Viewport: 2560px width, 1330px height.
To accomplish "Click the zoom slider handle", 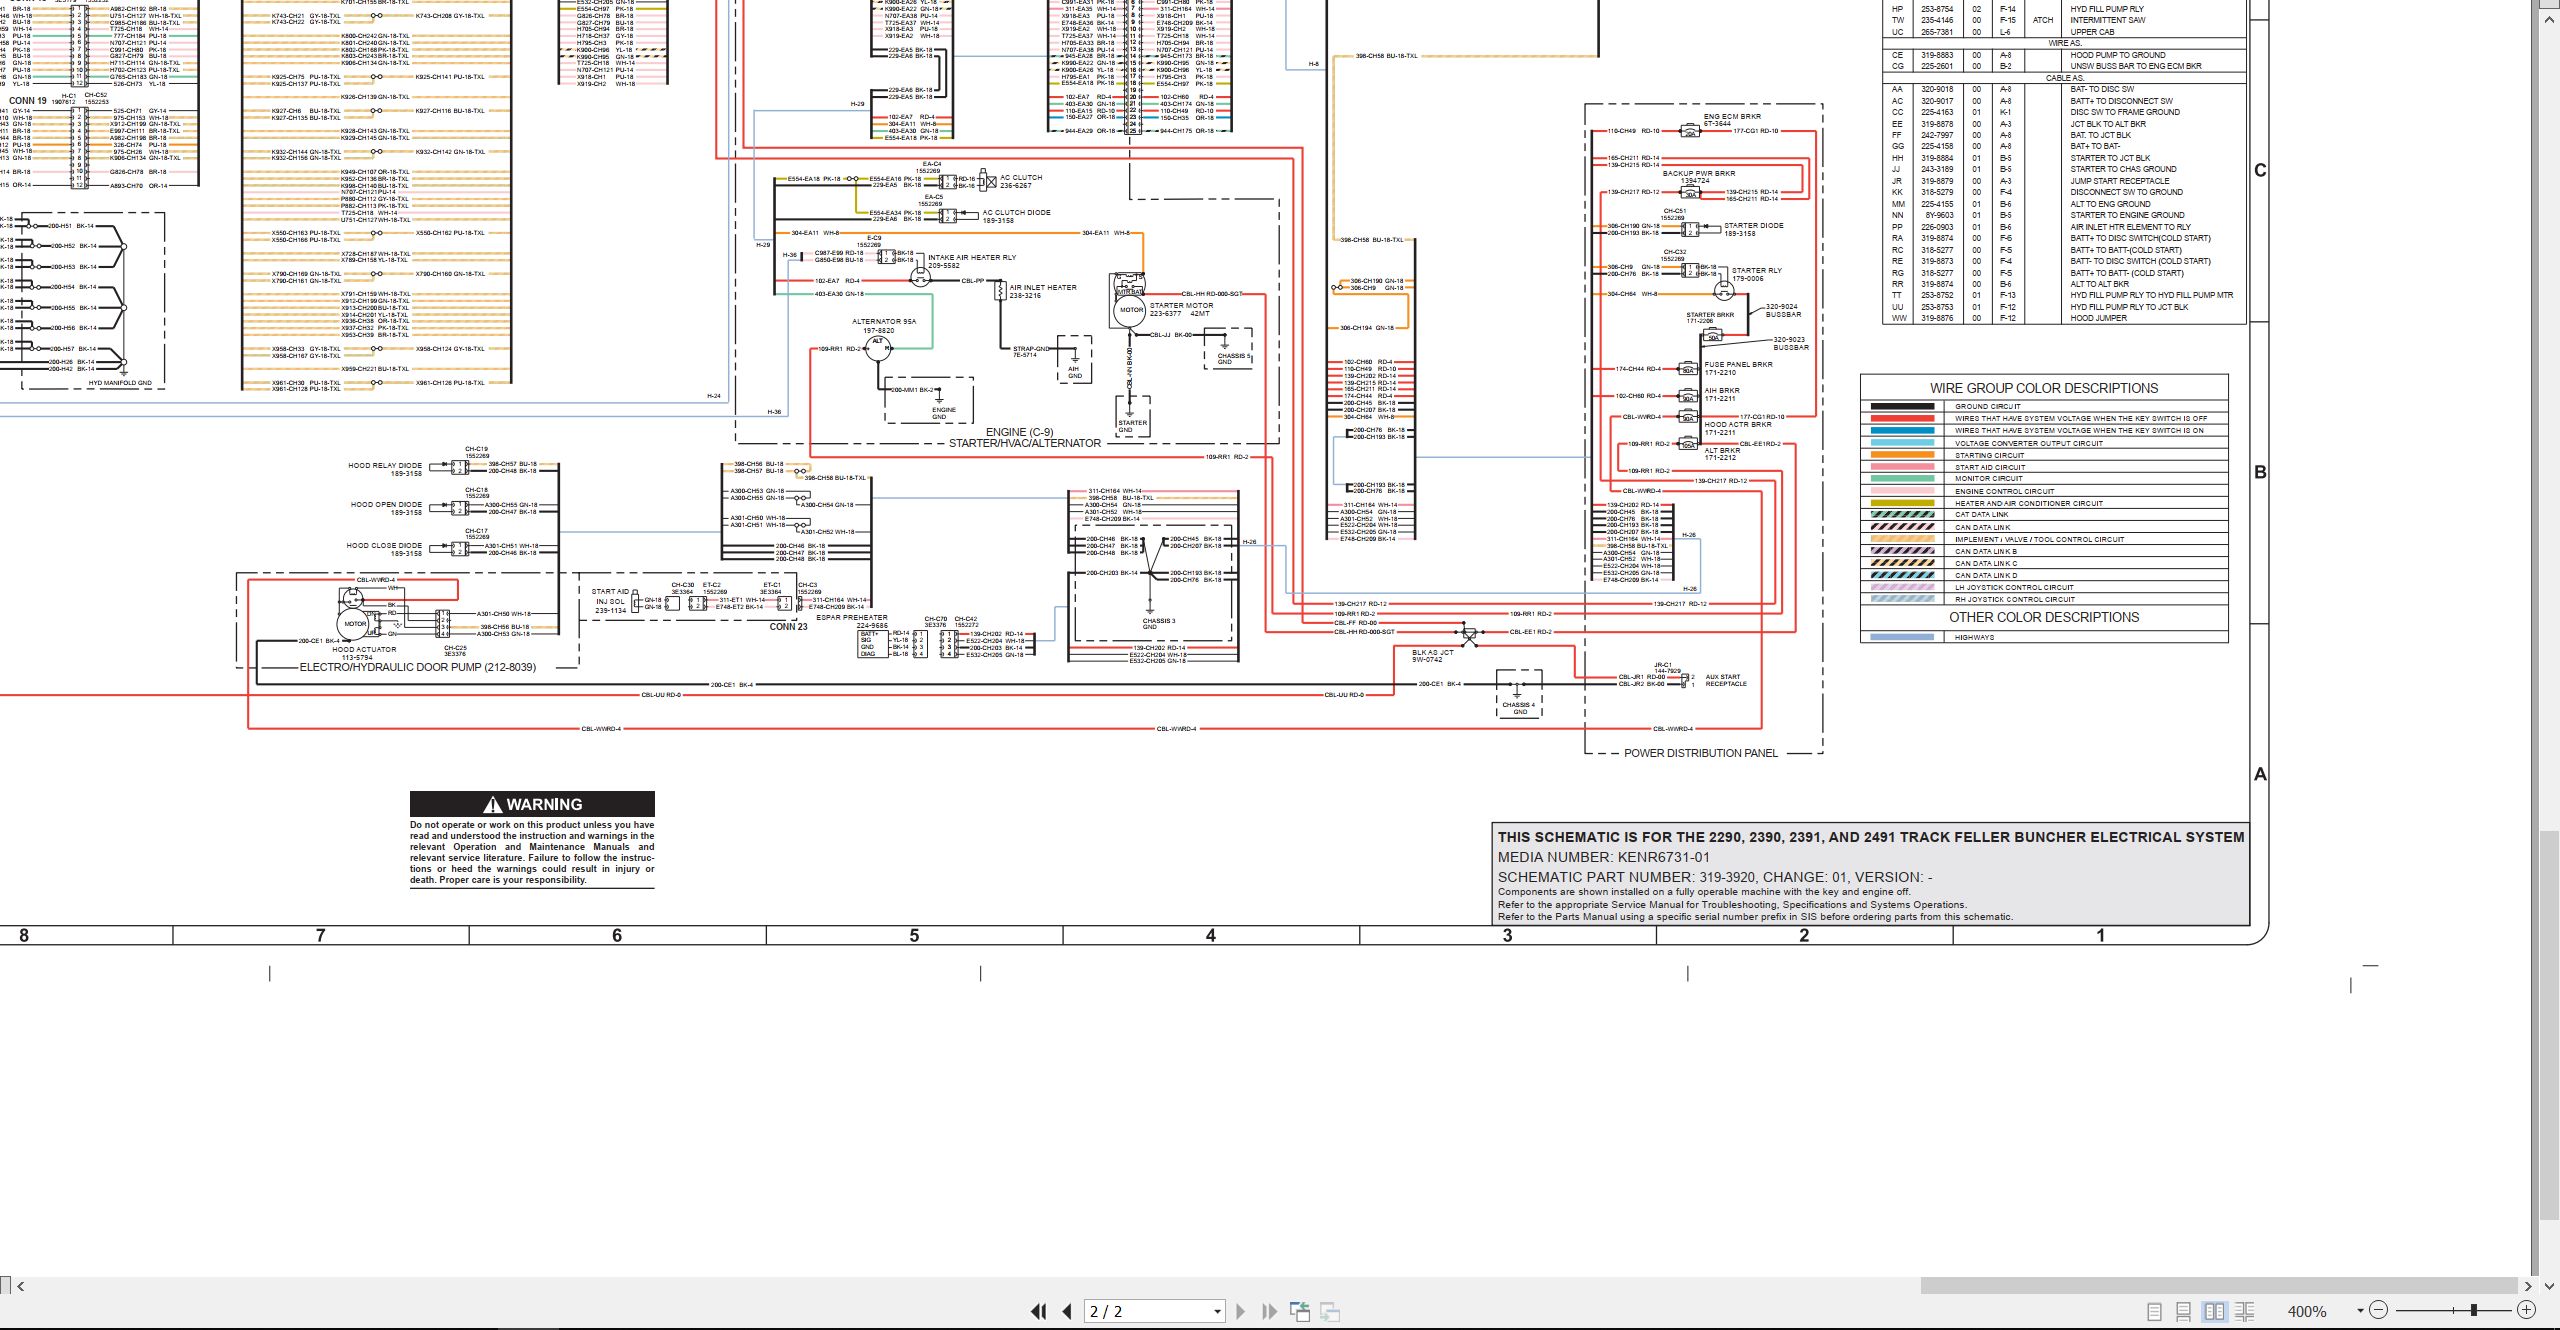I will pos(2474,1310).
